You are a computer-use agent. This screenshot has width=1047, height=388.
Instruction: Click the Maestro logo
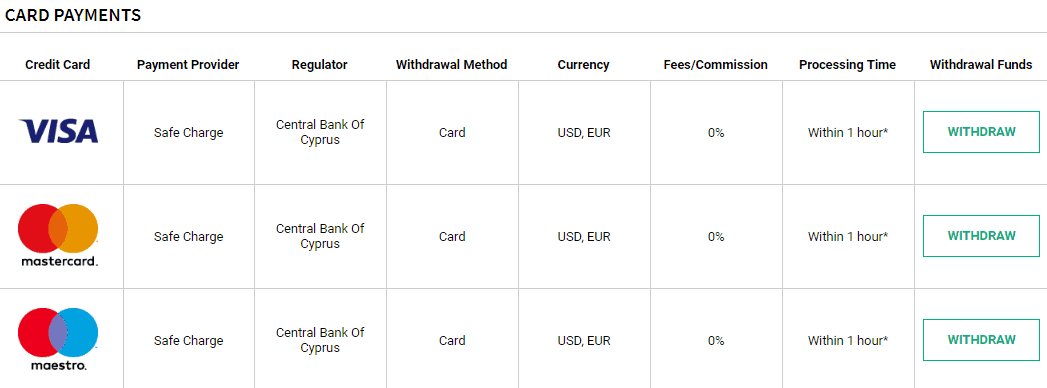[x=58, y=339]
